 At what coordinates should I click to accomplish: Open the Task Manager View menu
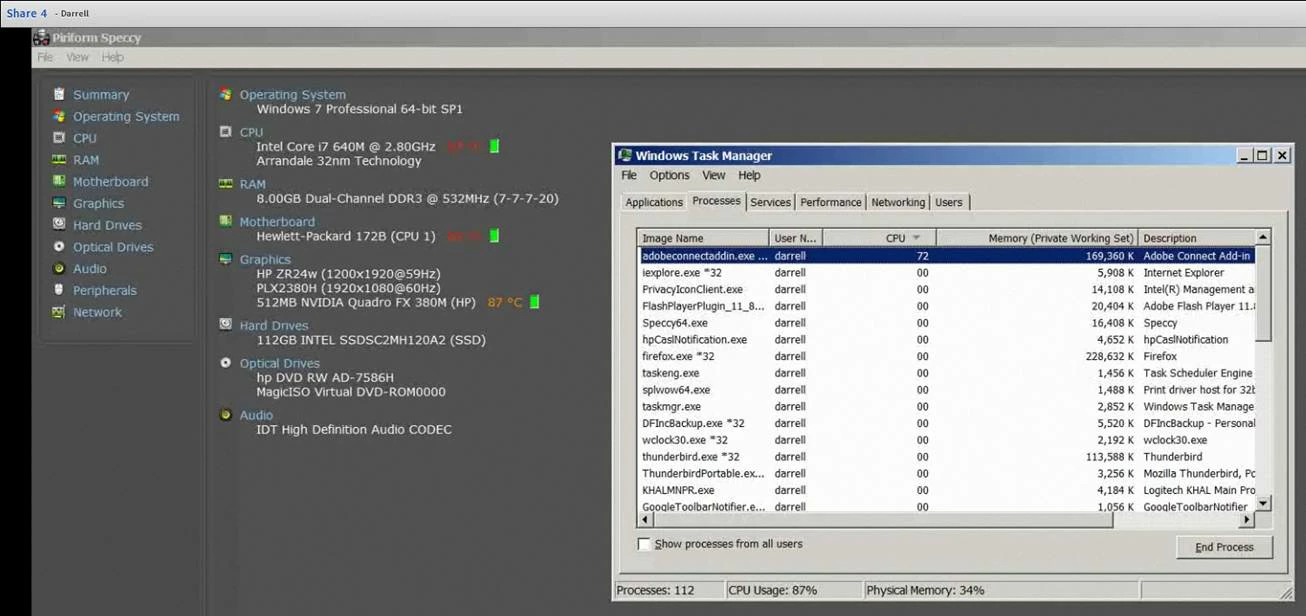tap(714, 175)
